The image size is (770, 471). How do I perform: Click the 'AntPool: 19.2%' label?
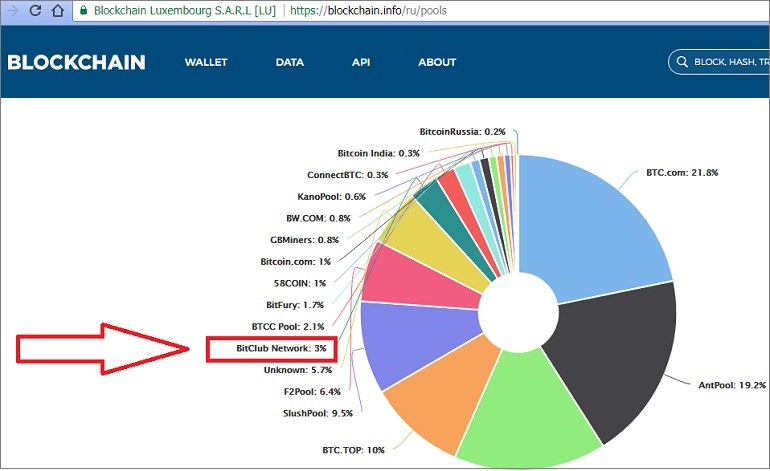click(732, 385)
